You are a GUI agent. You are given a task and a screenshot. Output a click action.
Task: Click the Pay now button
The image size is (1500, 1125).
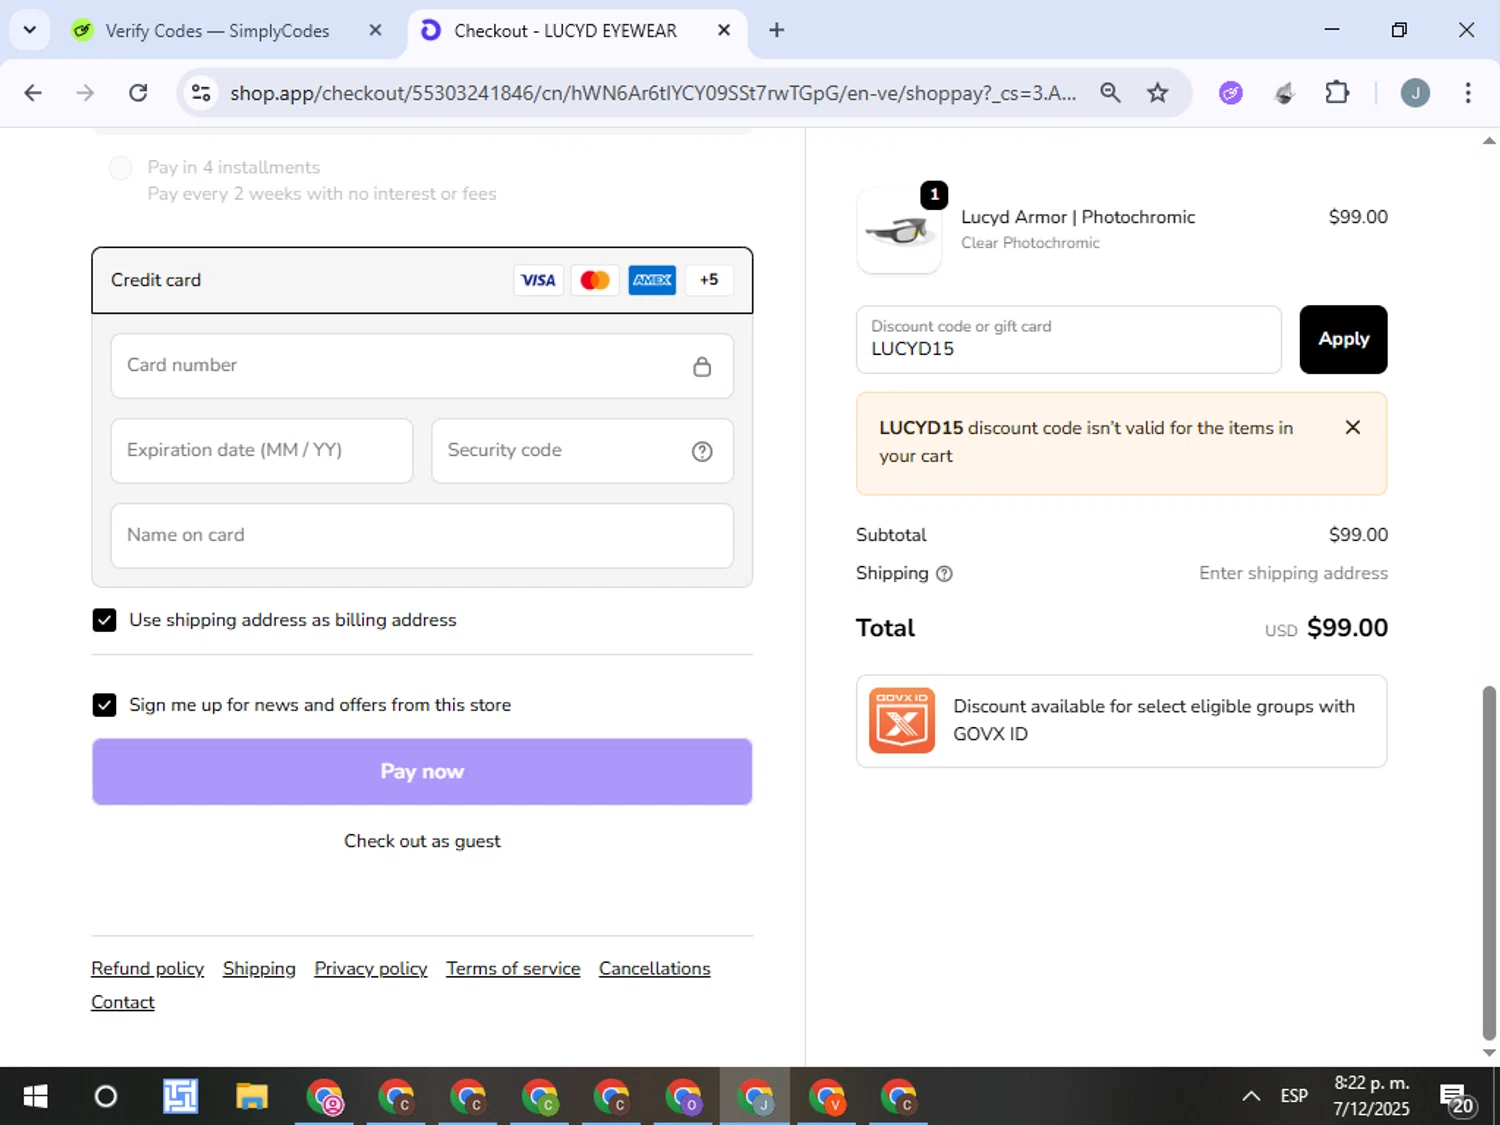tap(422, 772)
